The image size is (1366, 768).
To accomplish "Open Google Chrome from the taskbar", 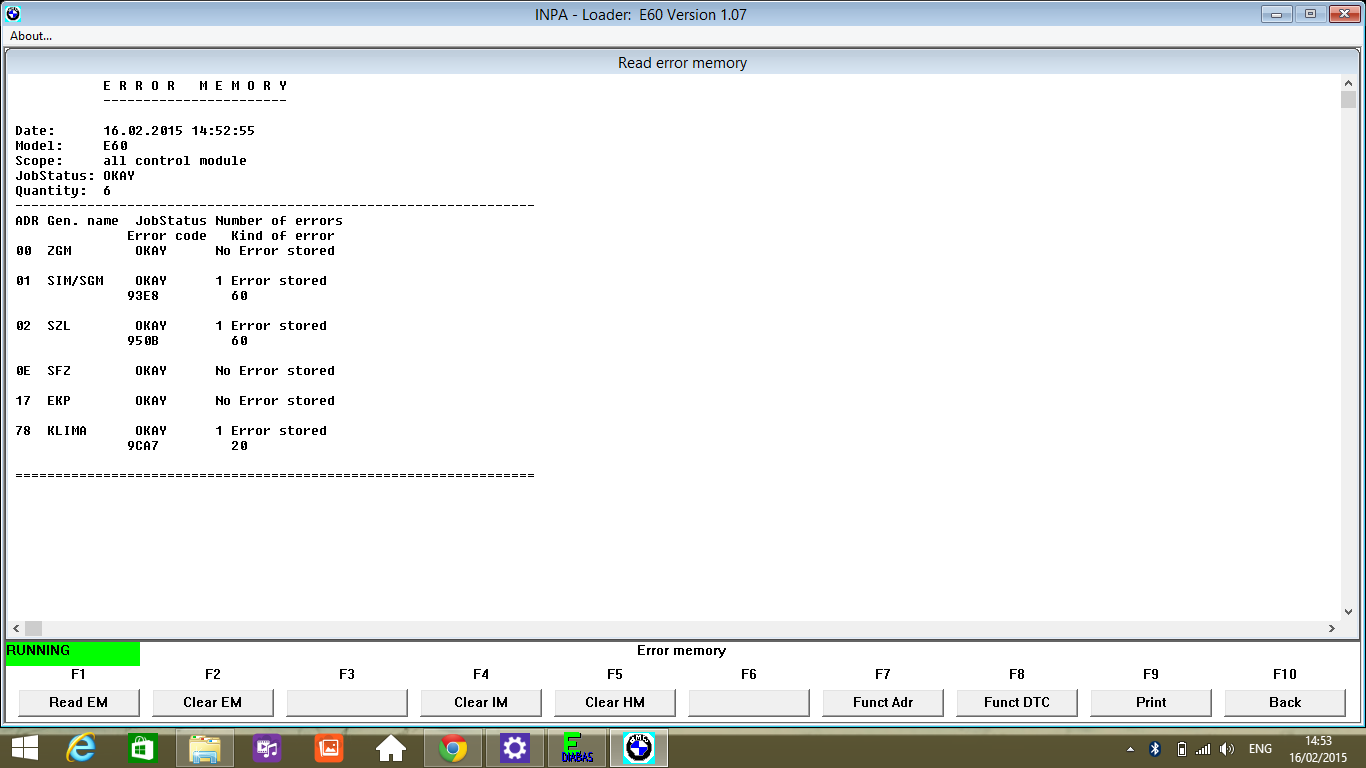I will (x=453, y=748).
